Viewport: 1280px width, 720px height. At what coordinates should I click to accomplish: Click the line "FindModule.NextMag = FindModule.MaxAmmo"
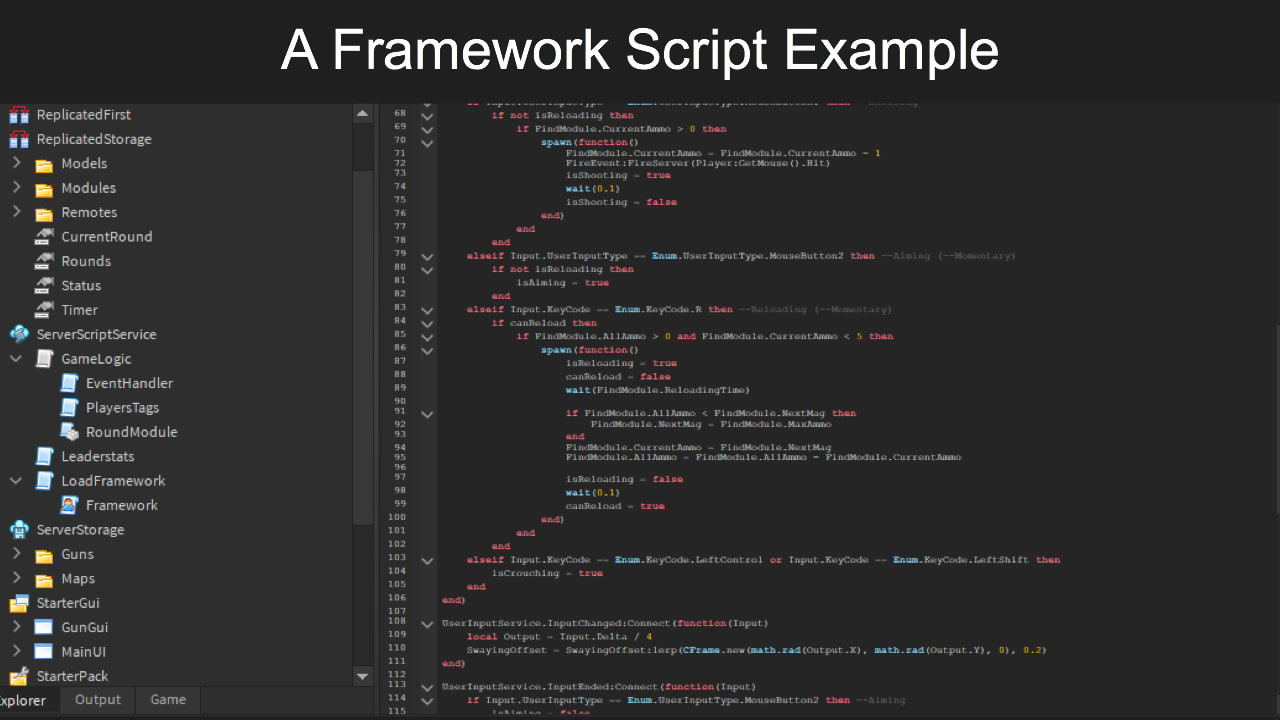click(x=710, y=424)
